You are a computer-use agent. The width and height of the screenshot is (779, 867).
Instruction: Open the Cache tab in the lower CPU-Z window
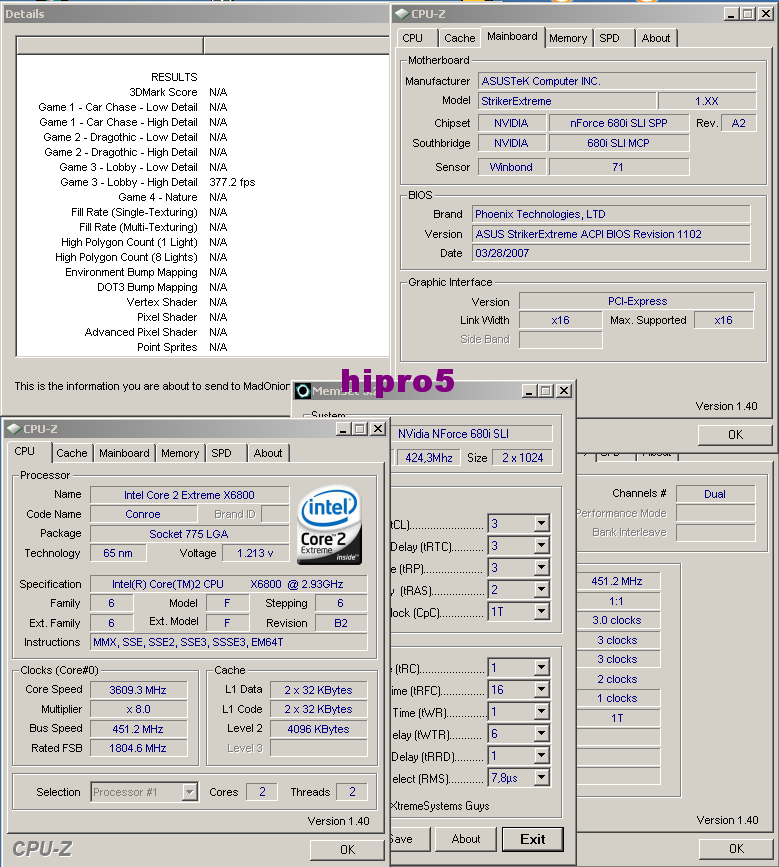71,453
